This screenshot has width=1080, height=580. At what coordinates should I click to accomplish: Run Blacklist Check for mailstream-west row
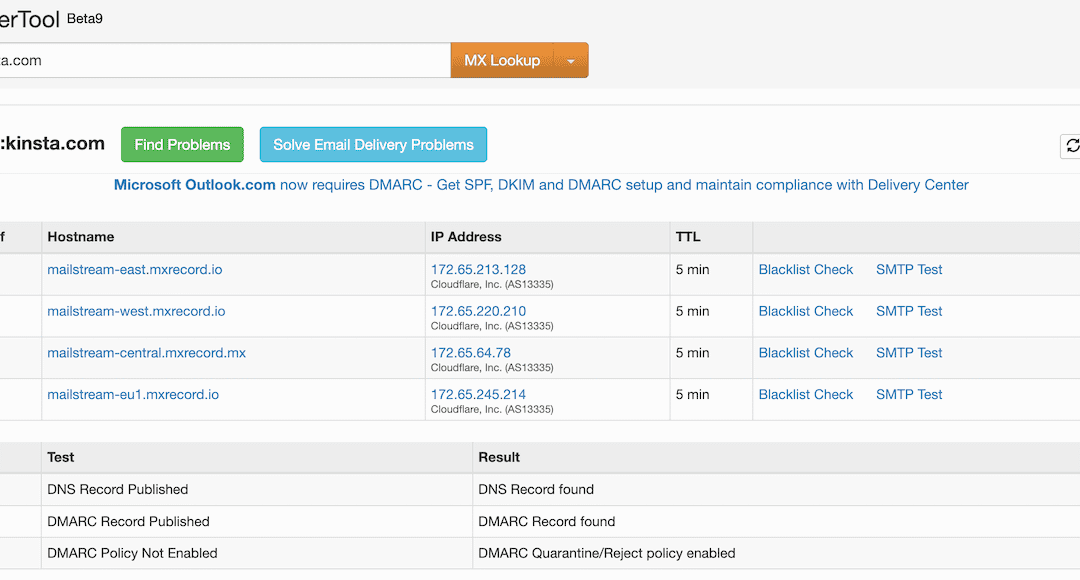pos(806,311)
